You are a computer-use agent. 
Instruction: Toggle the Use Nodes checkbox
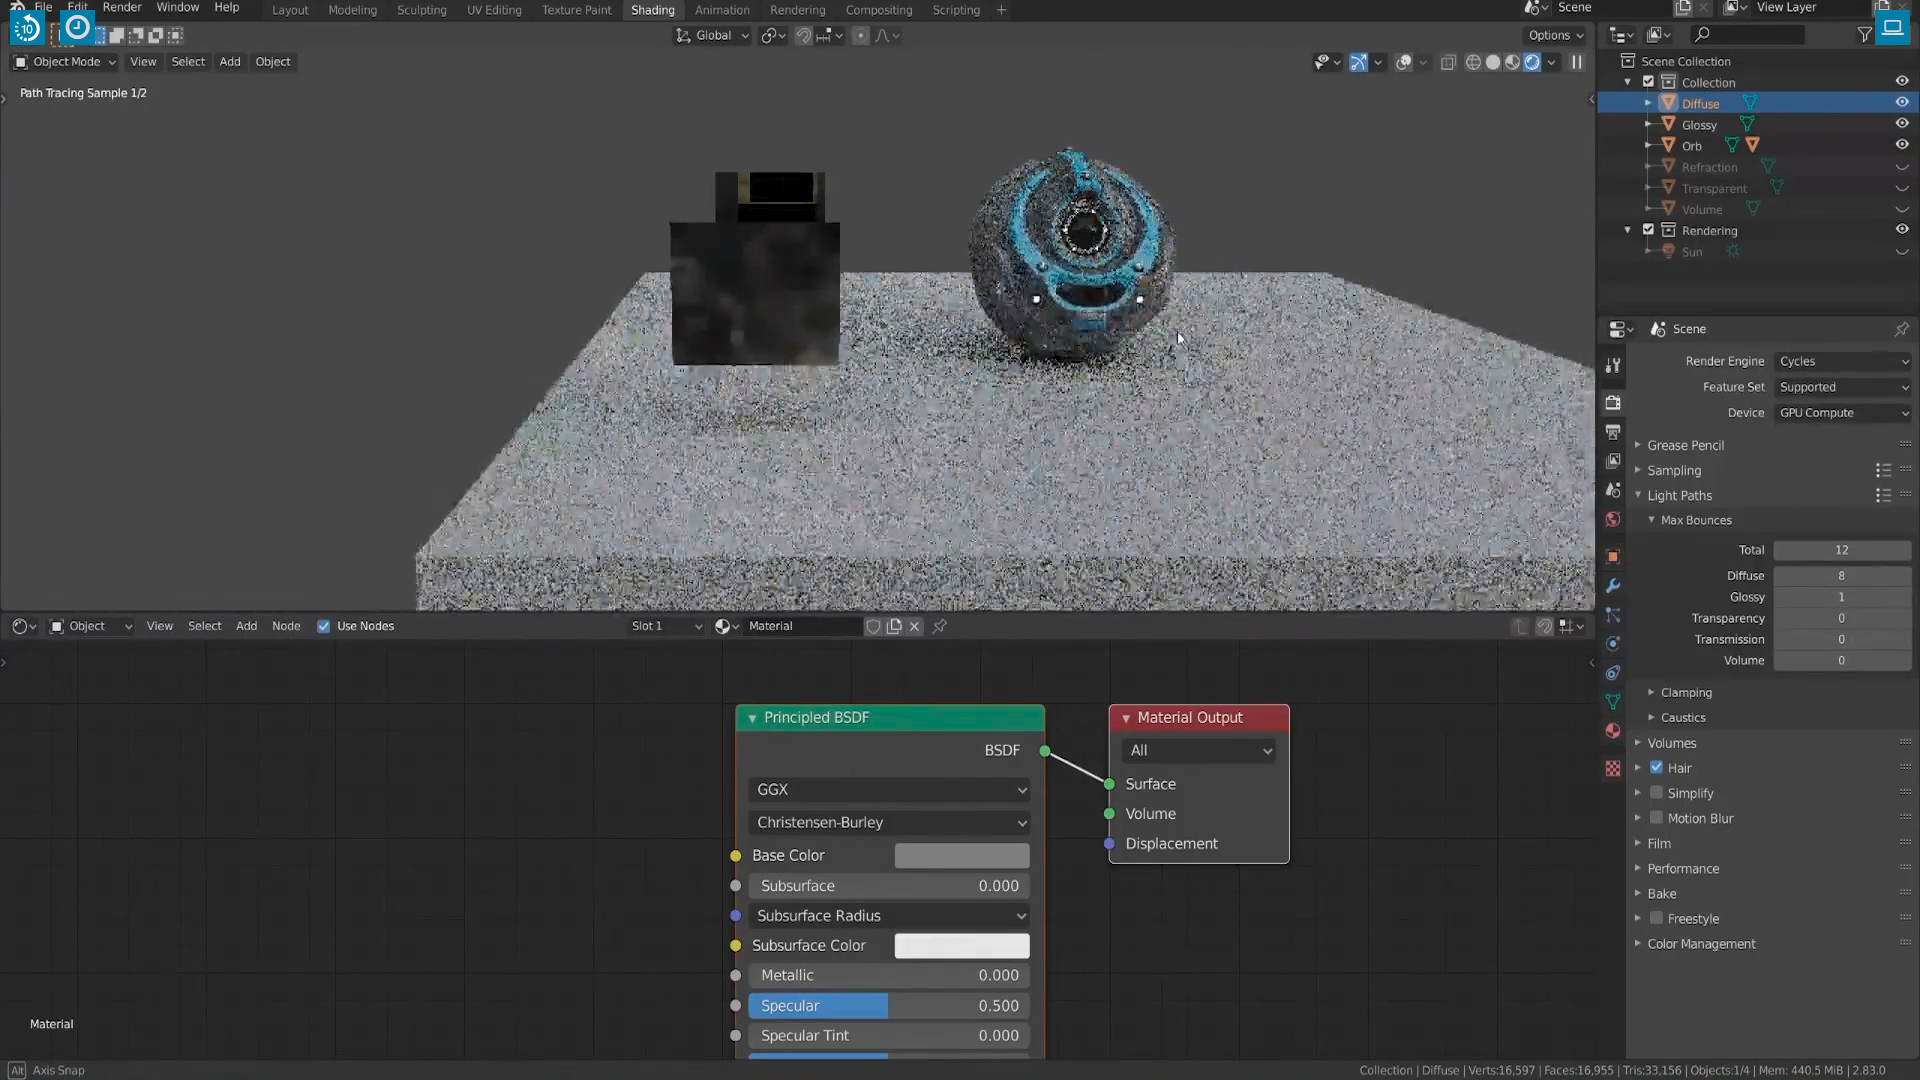[x=324, y=626]
